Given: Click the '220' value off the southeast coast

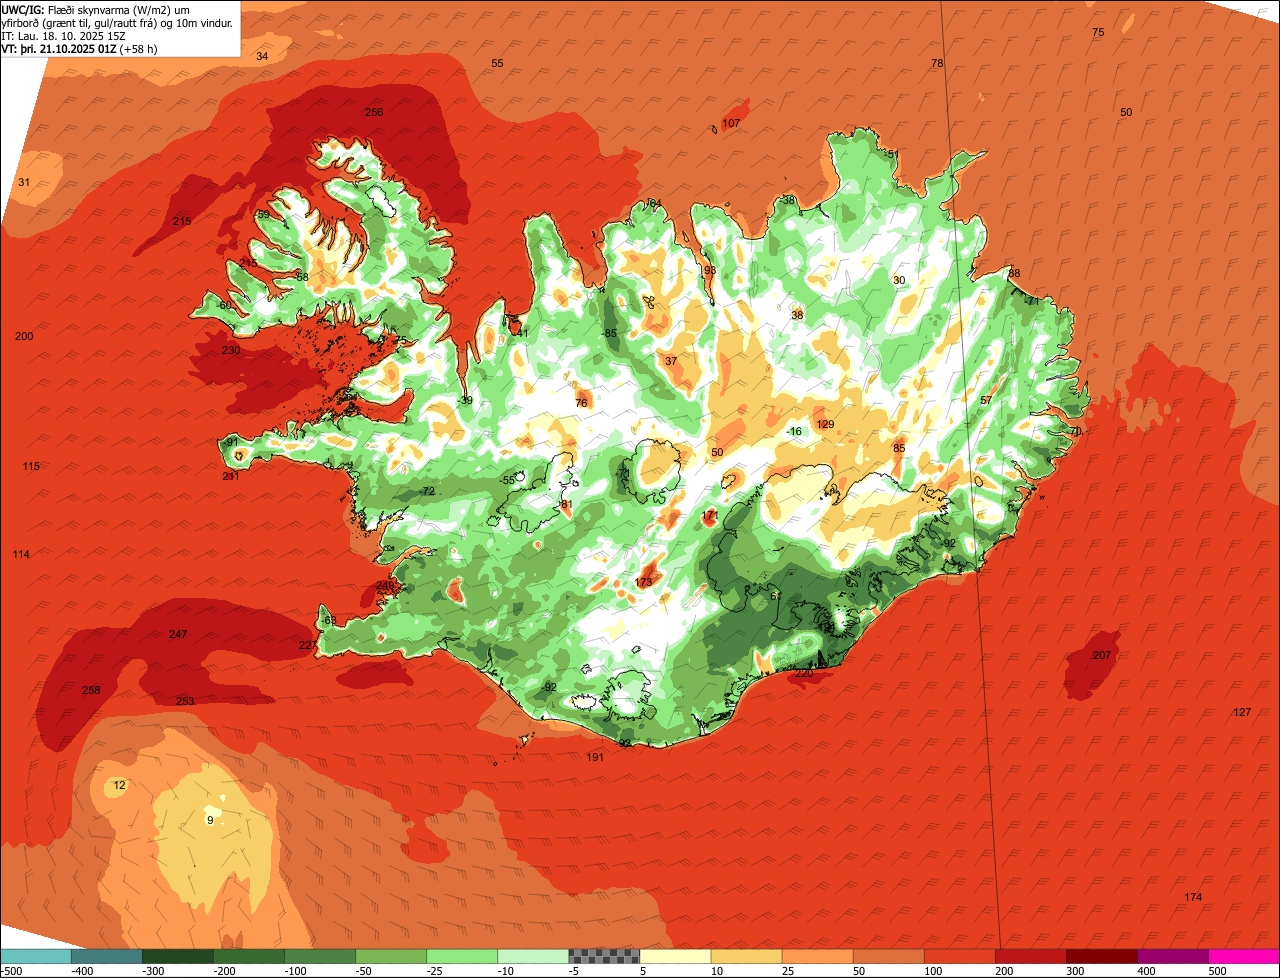Looking at the screenshot, I should pyautogui.click(x=803, y=673).
